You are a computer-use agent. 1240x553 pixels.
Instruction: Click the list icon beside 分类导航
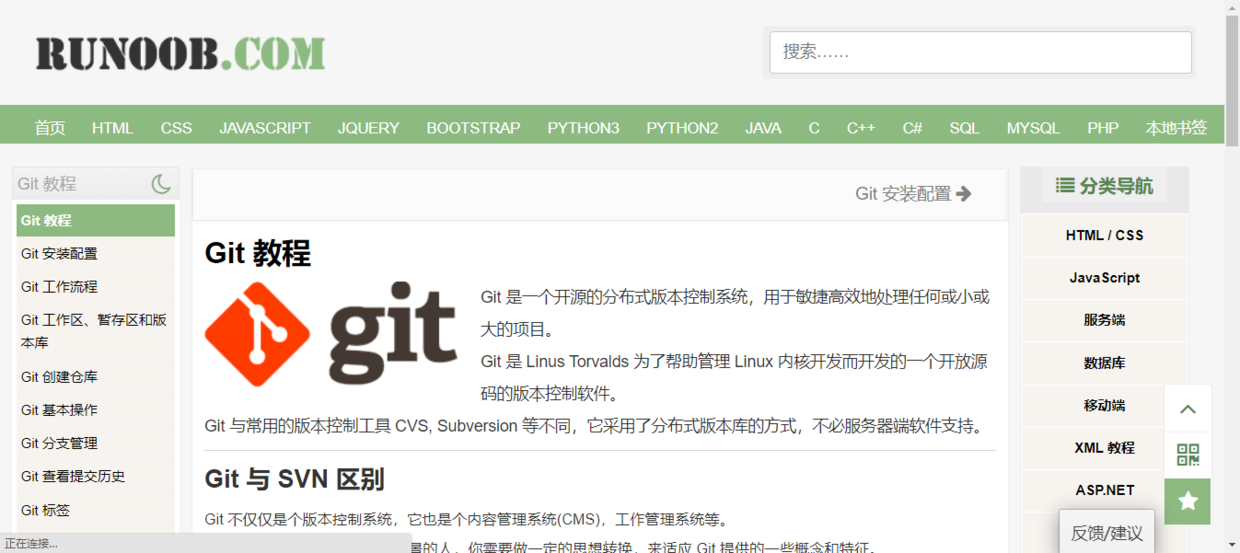click(1066, 185)
